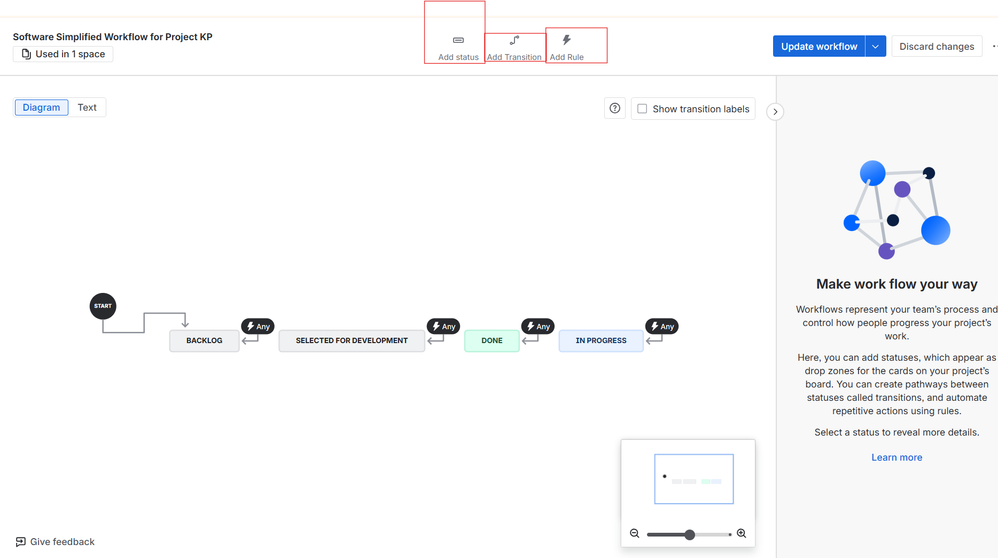Click the Any badge beside IN PROGRESS
The image size is (998, 558).
[662, 326]
